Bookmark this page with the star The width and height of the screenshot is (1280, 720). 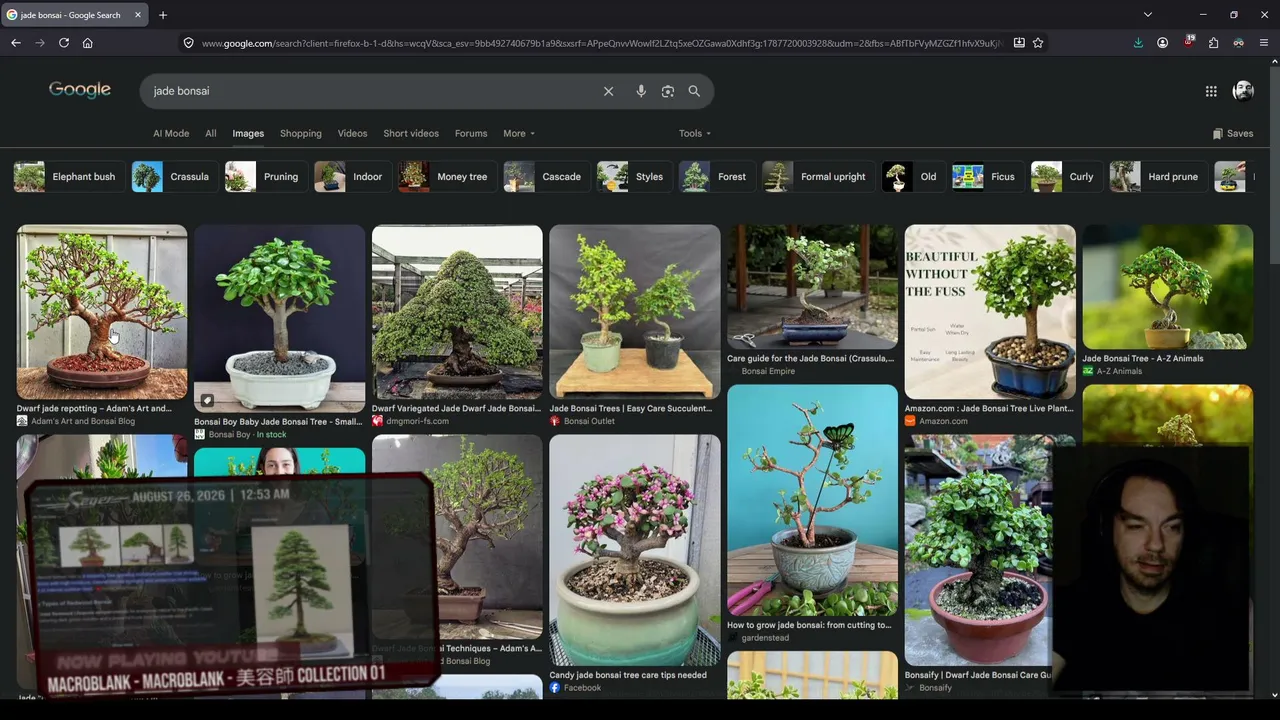point(1038,43)
